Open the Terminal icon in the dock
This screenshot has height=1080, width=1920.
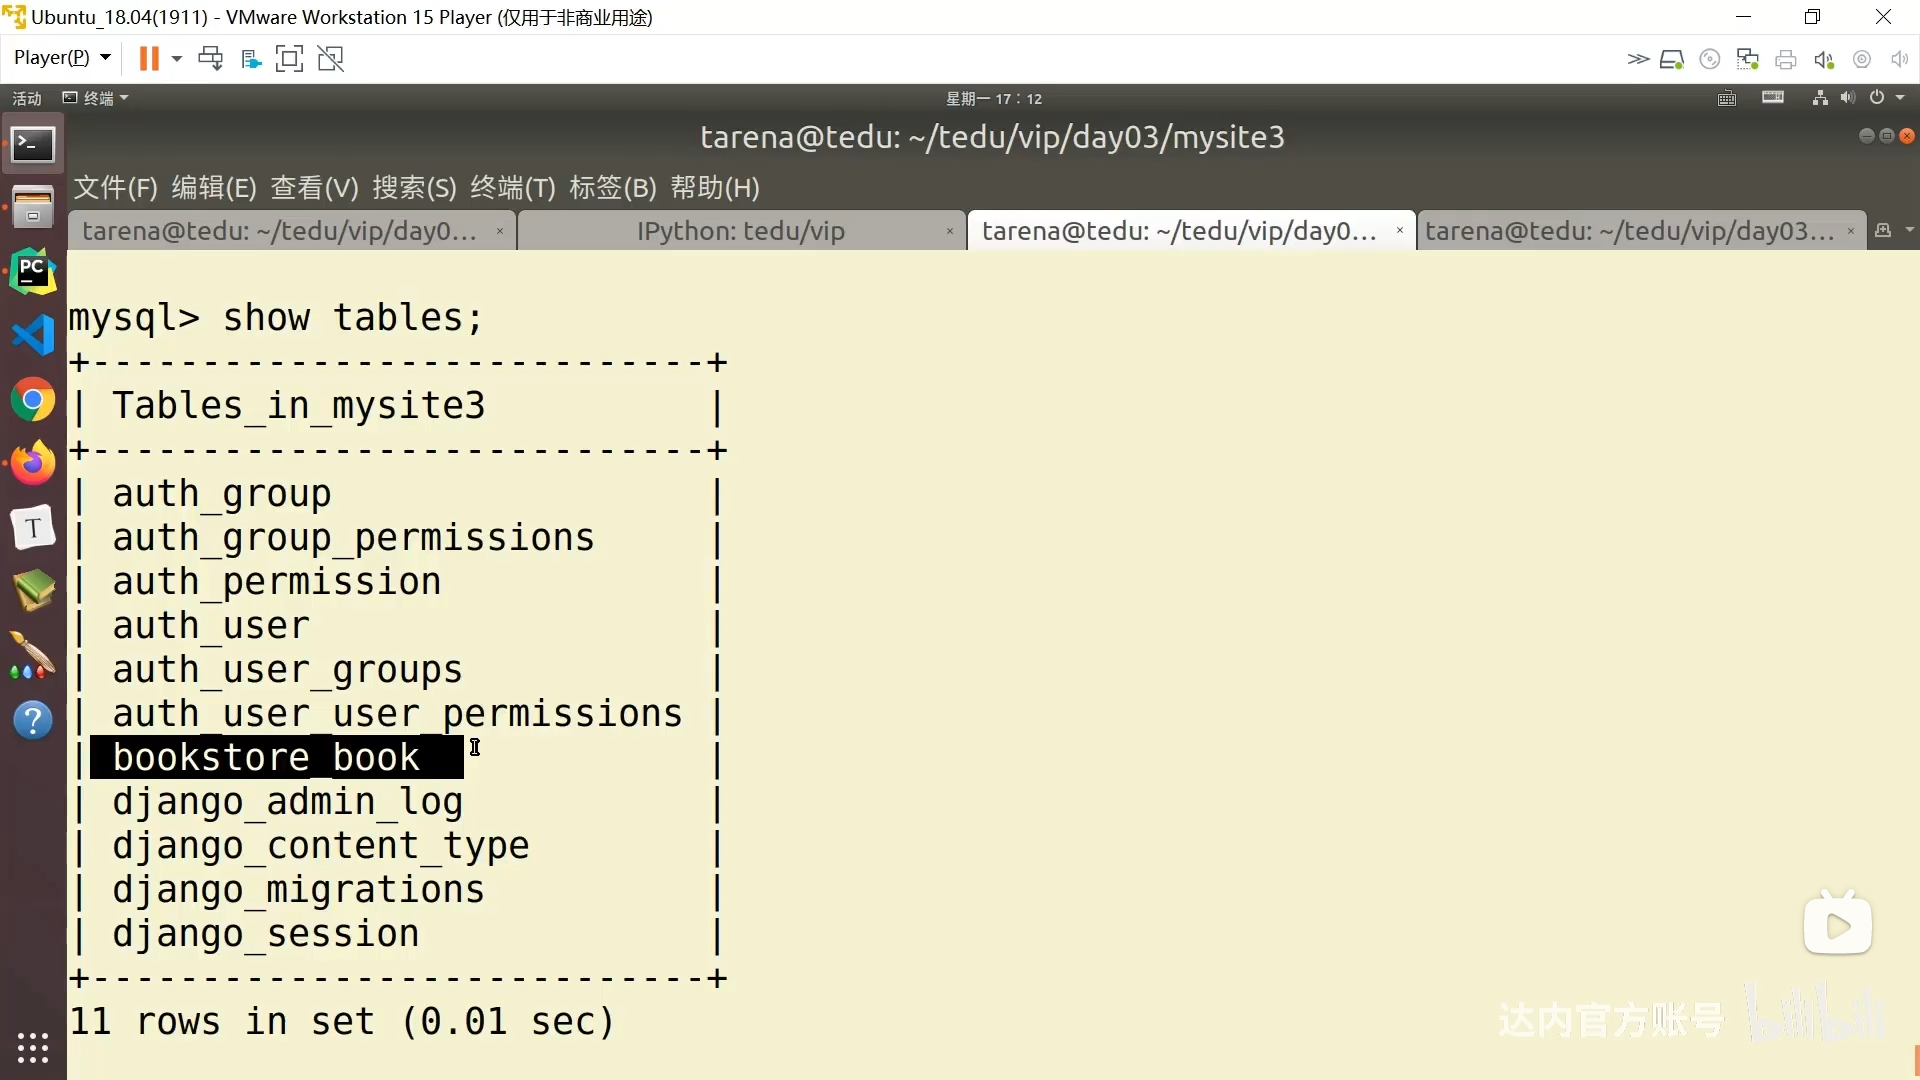pyautogui.click(x=33, y=145)
